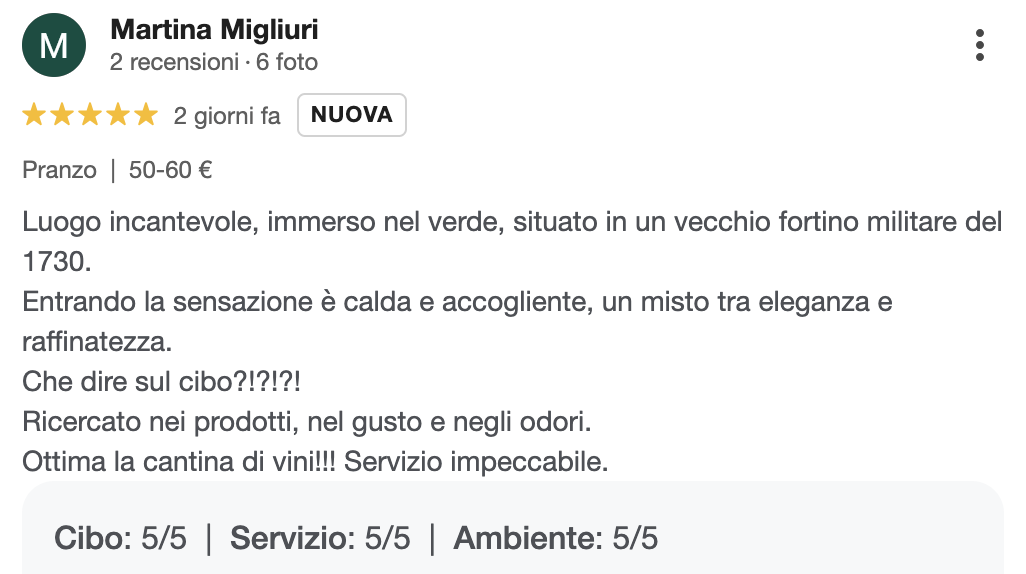Click the "50-60 €" price range
1026x574 pixels.
coord(170,170)
